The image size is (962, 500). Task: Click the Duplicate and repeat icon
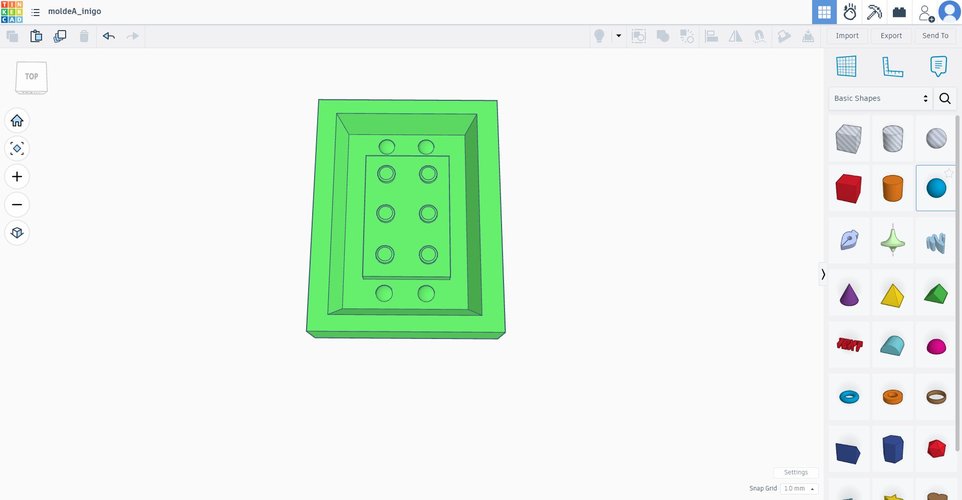[60, 36]
